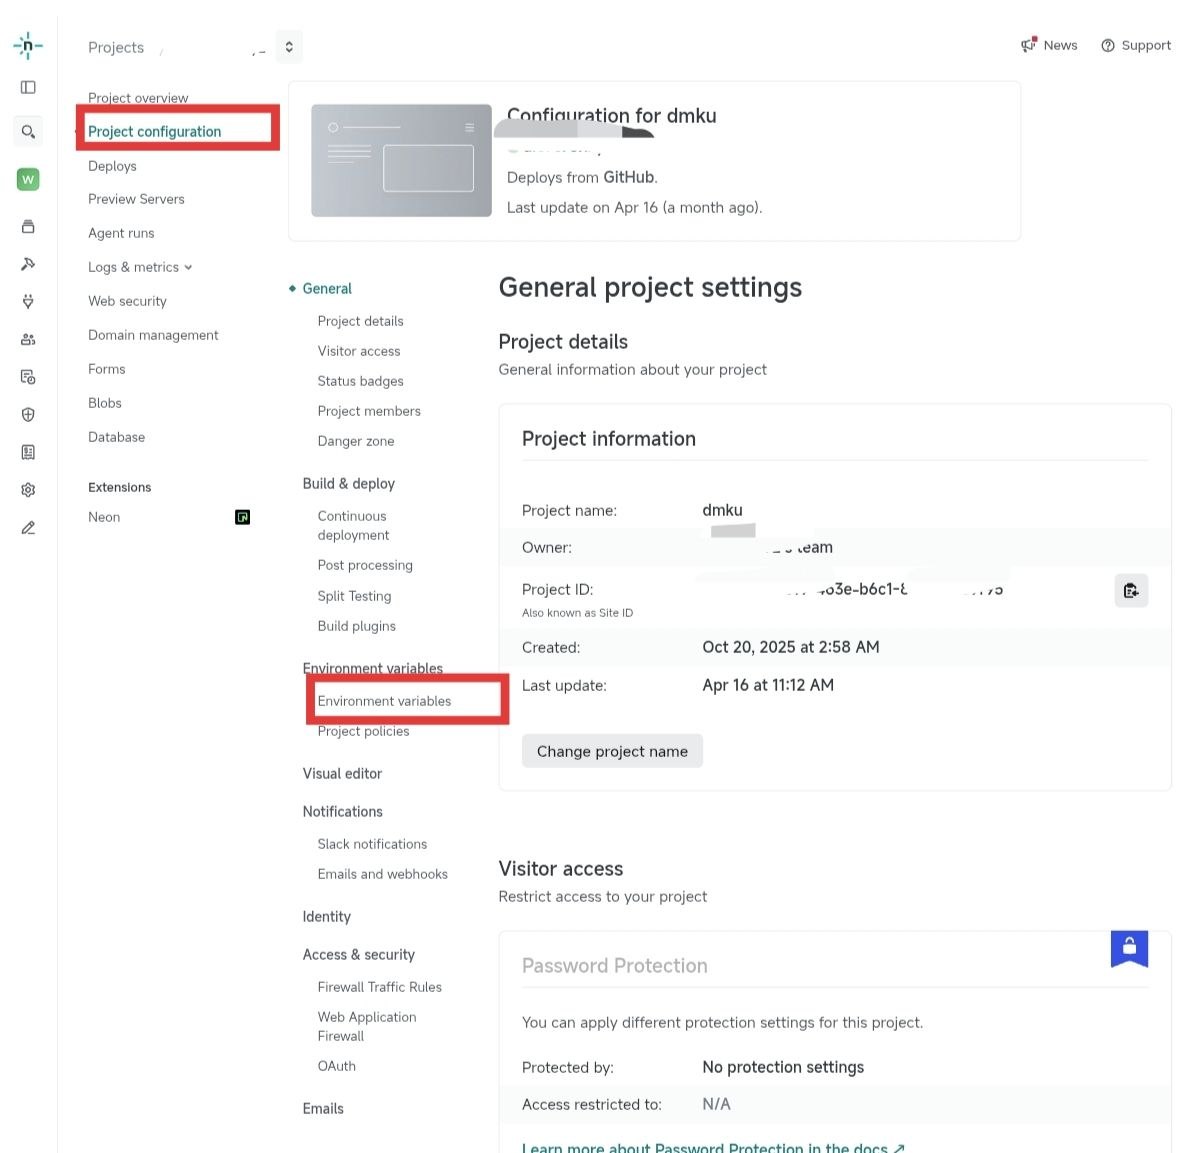Jump to Visitor access subsection

[x=359, y=351]
